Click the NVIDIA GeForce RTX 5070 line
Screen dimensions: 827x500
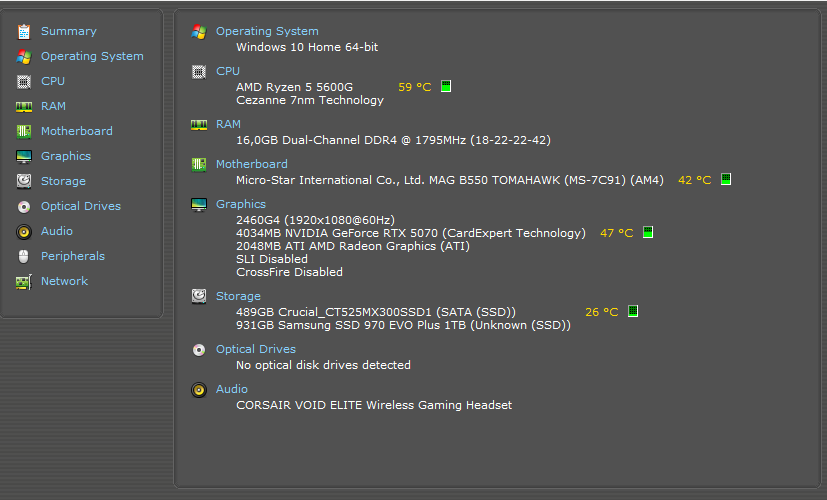coord(411,233)
